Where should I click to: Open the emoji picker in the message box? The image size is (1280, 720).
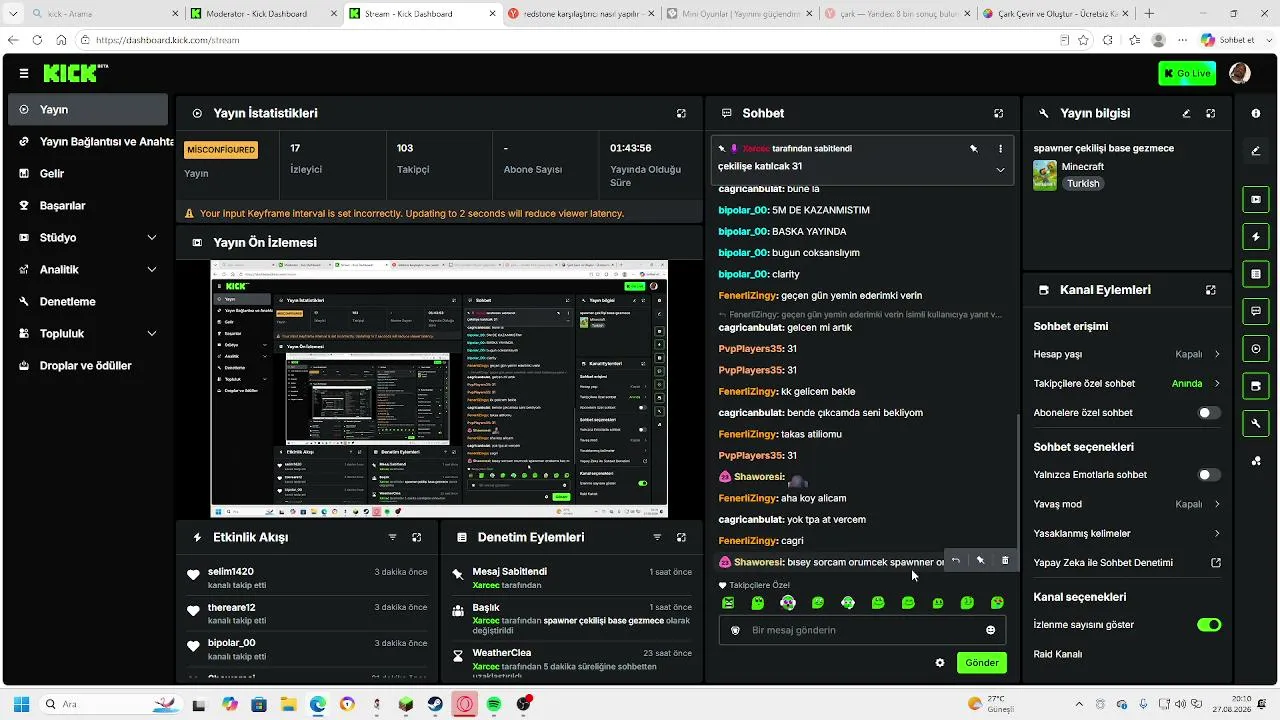click(x=991, y=630)
